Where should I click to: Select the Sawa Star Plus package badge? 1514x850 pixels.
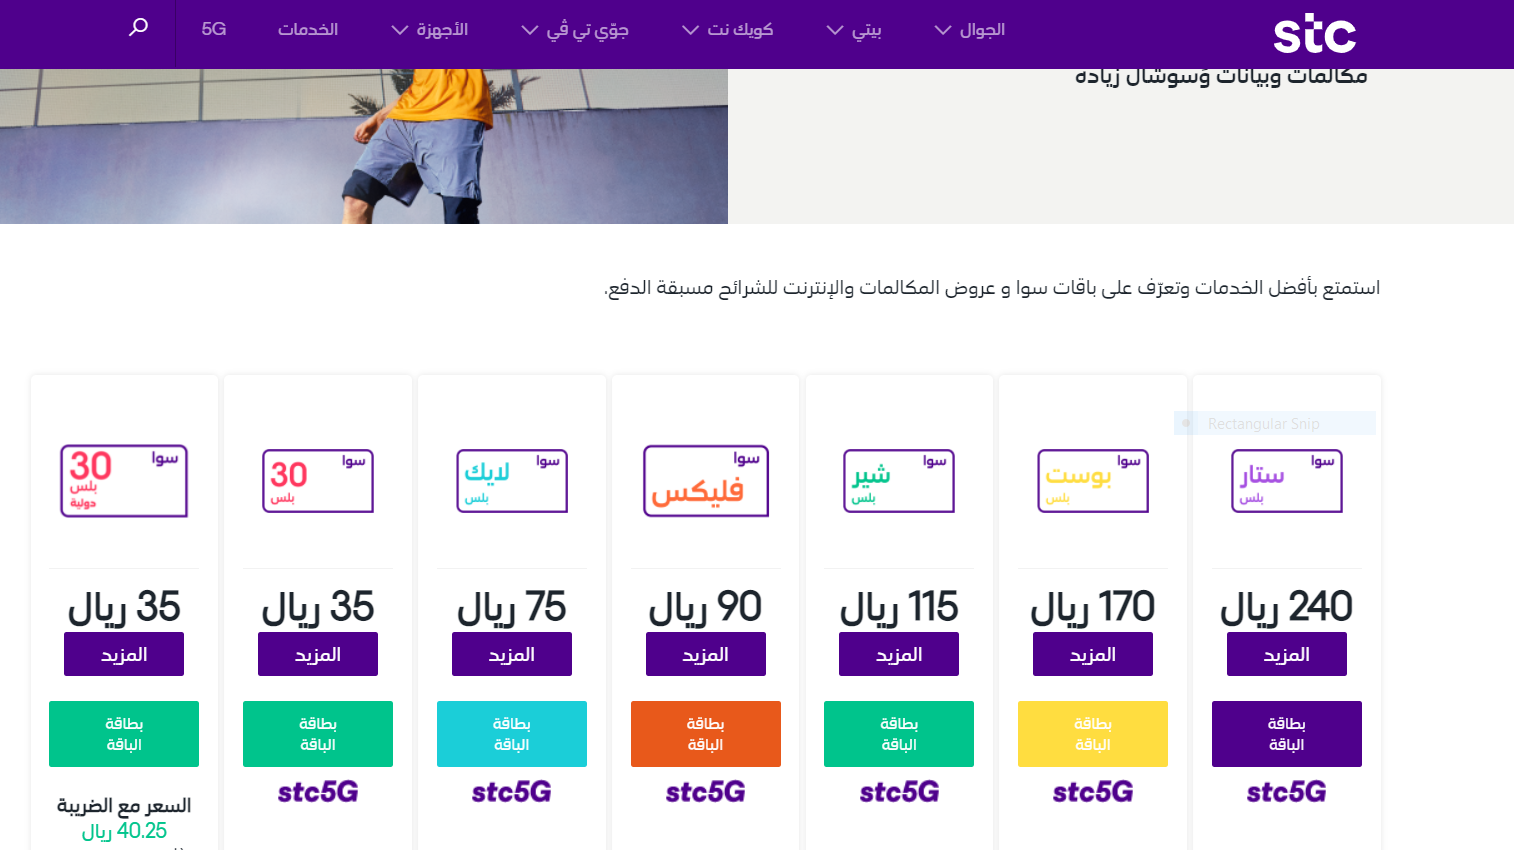point(1286,480)
